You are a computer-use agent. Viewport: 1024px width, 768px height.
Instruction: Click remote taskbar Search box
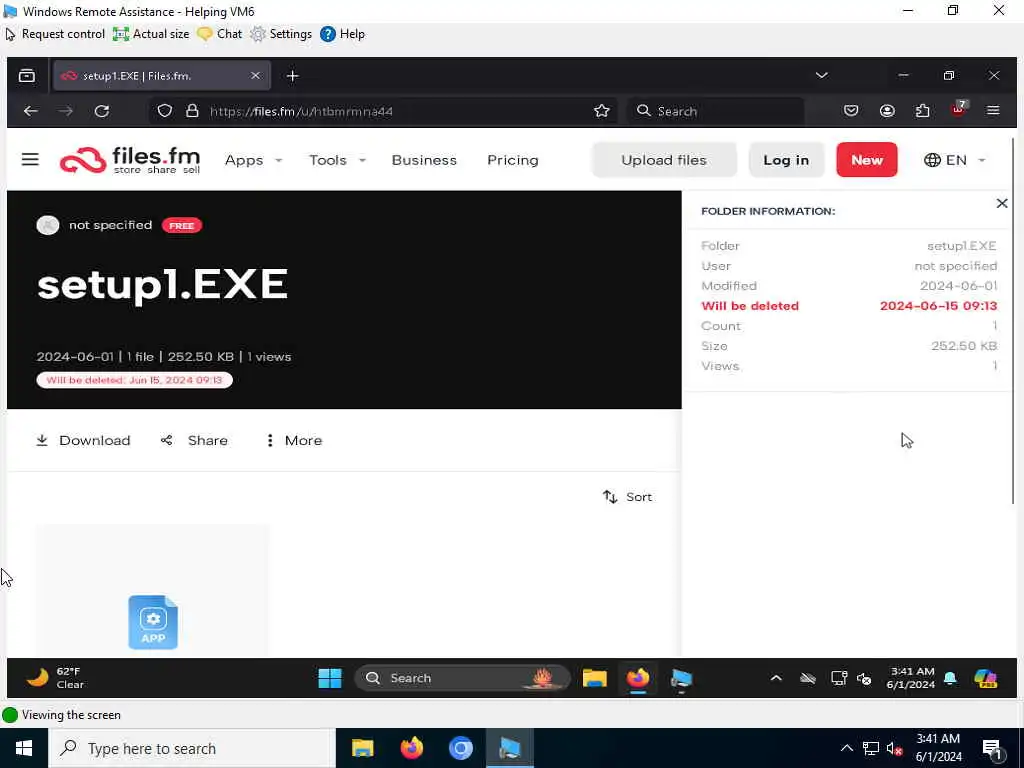pyautogui.click(x=462, y=678)
